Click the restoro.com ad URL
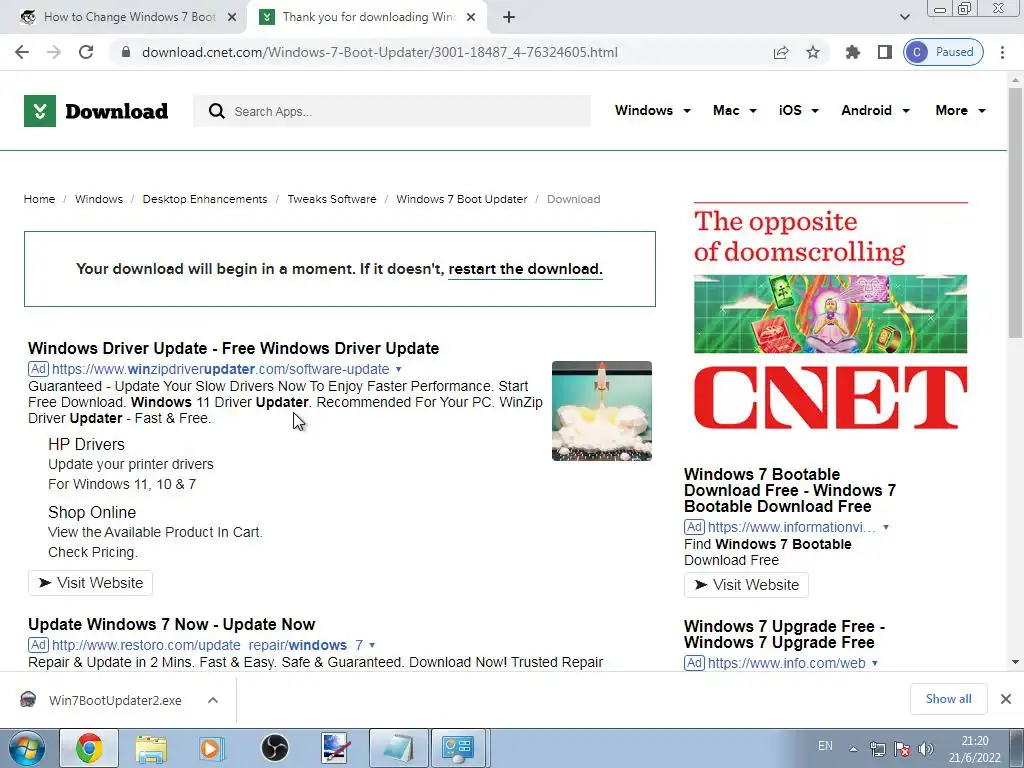 (207, 645)
